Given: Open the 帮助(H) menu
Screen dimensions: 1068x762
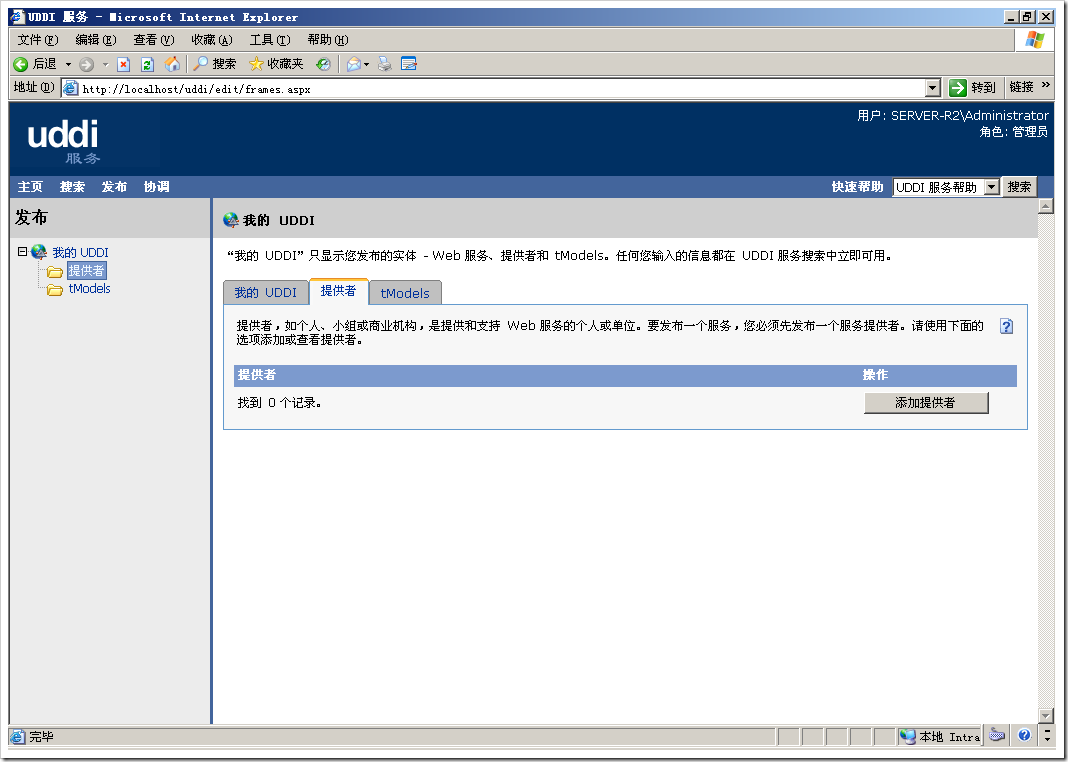Looking at the screenshot, I should click(x=328, y=40).
